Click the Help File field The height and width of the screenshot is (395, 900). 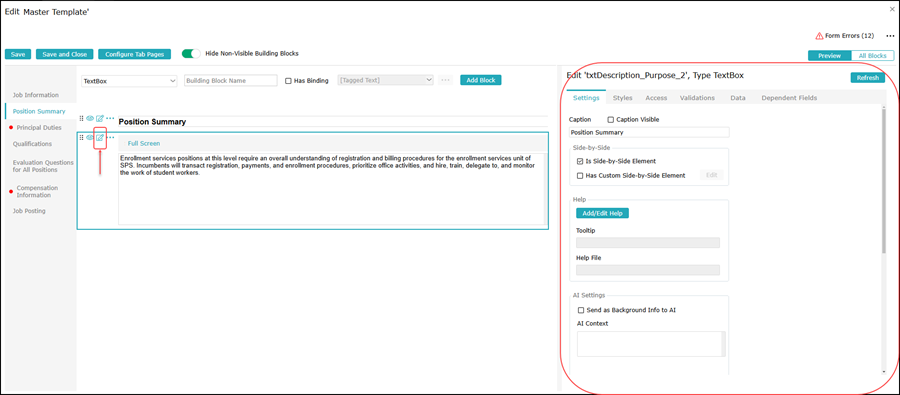[x=647, y=270]
